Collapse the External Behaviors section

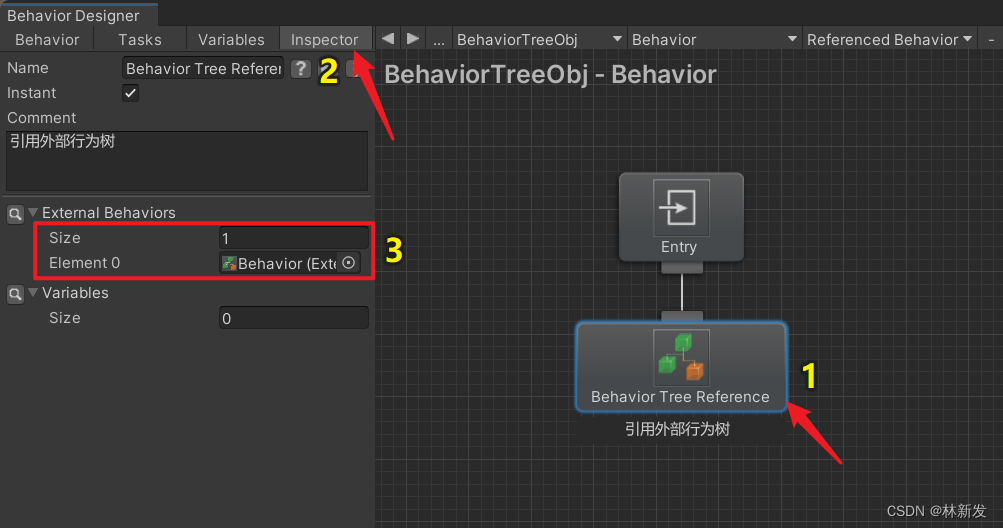(x=33, y=212)
